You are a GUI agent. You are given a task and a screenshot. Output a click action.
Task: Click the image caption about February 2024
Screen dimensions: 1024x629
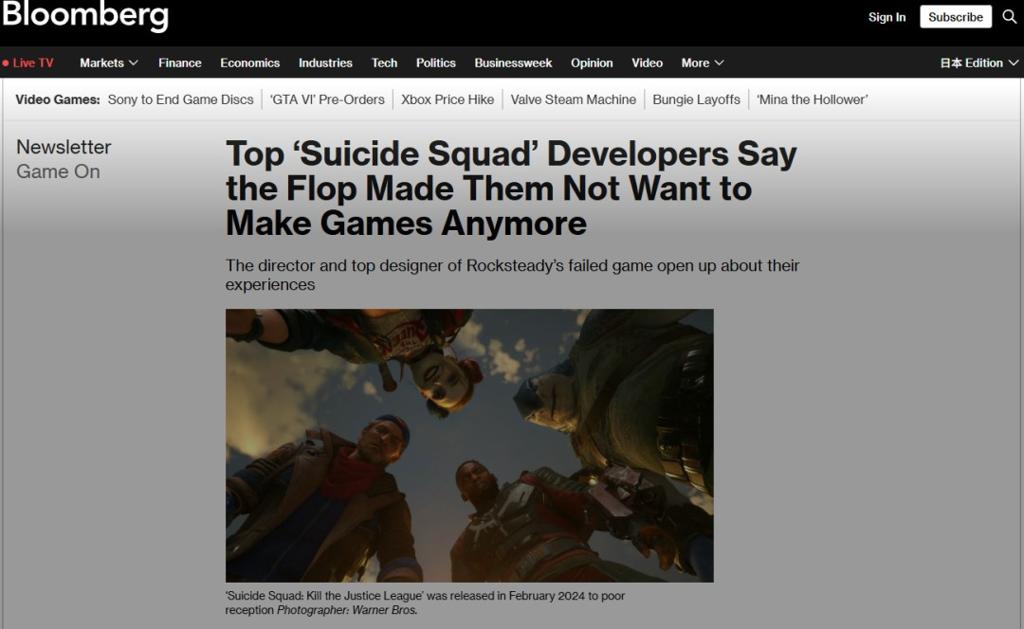click(x=425, y=602)
